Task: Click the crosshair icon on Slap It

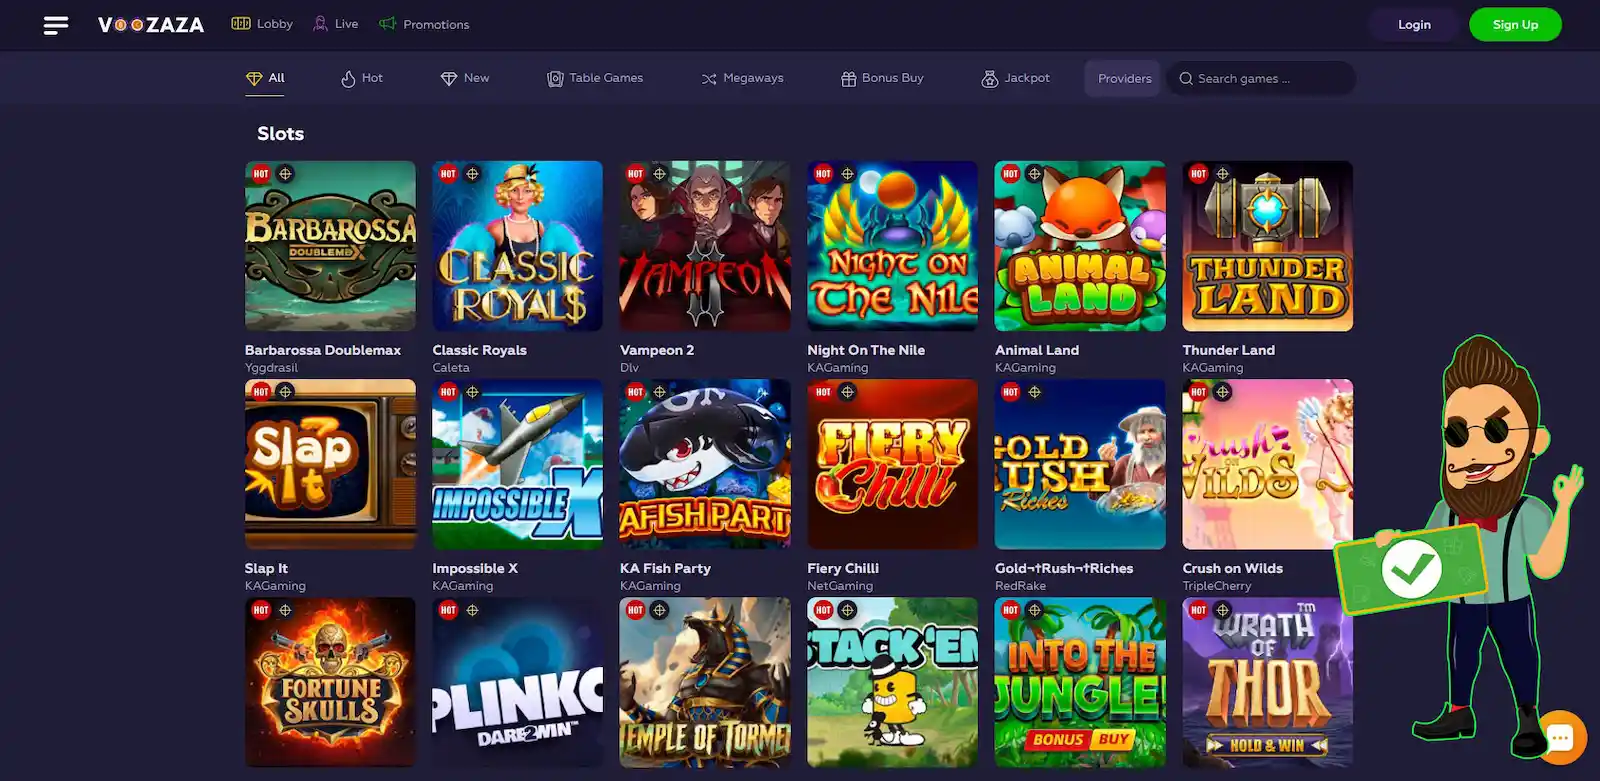Action: click(285, 392)
